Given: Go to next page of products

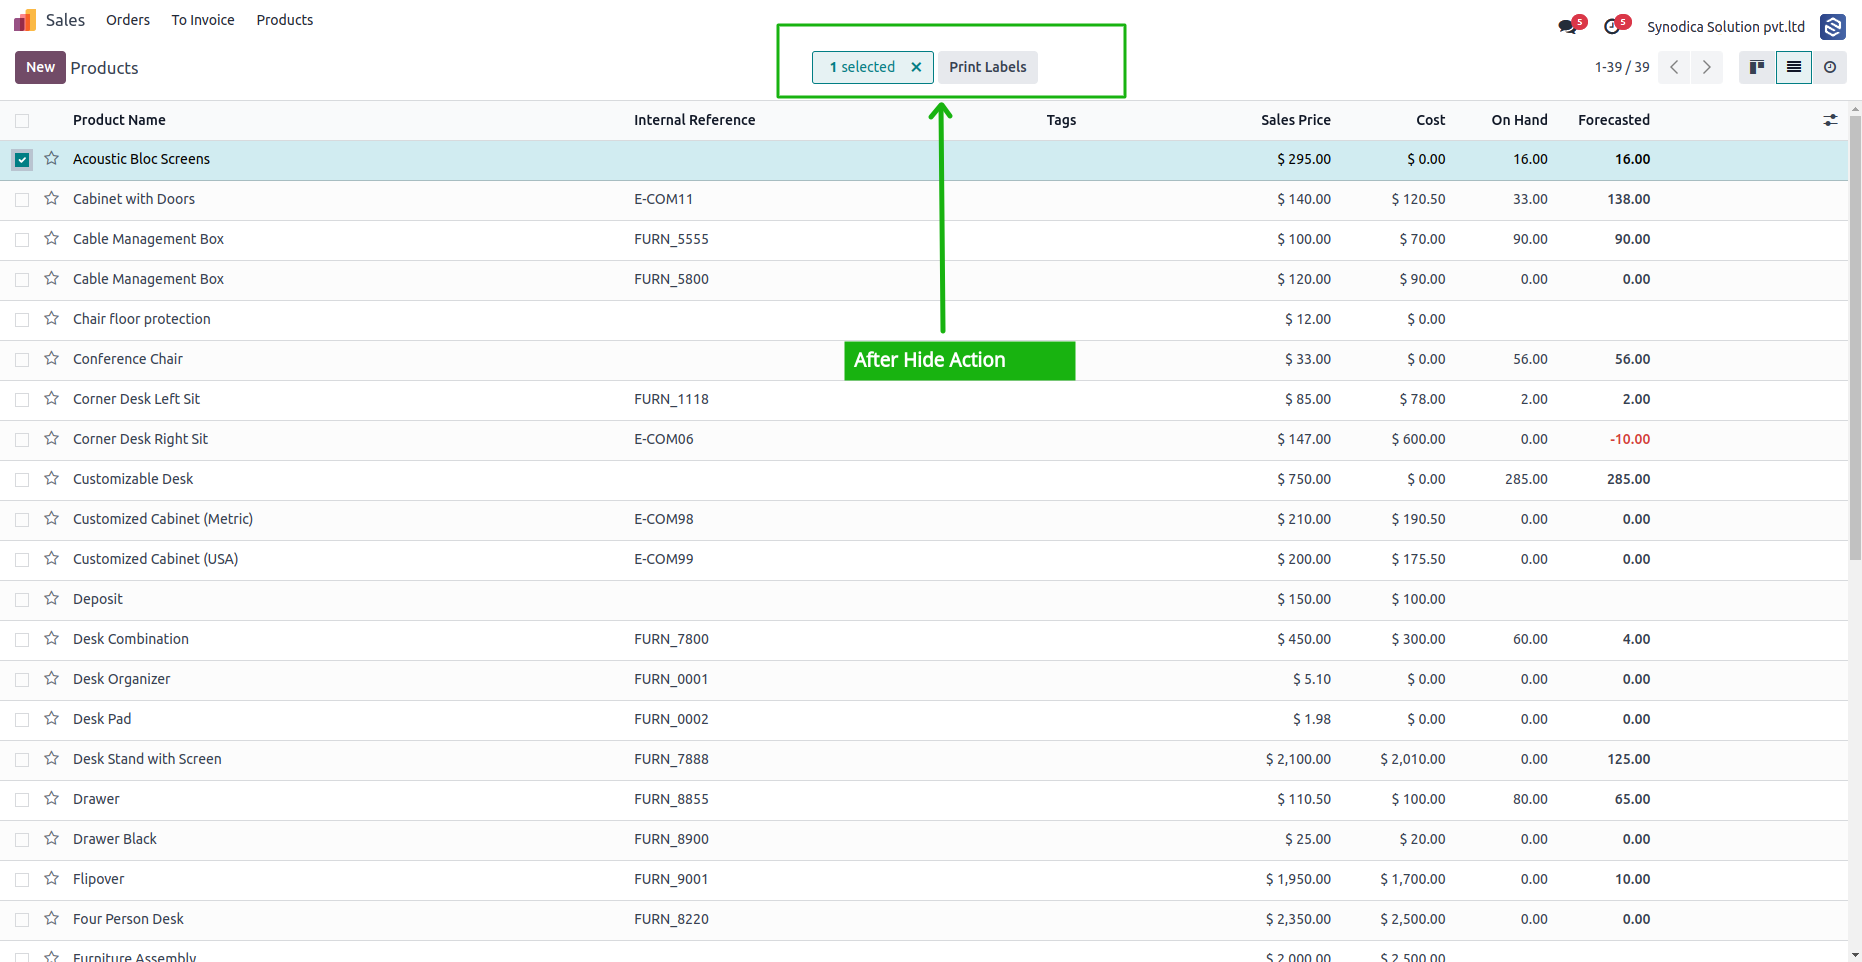Looking at the screenshot, I should click(1707, 67).
